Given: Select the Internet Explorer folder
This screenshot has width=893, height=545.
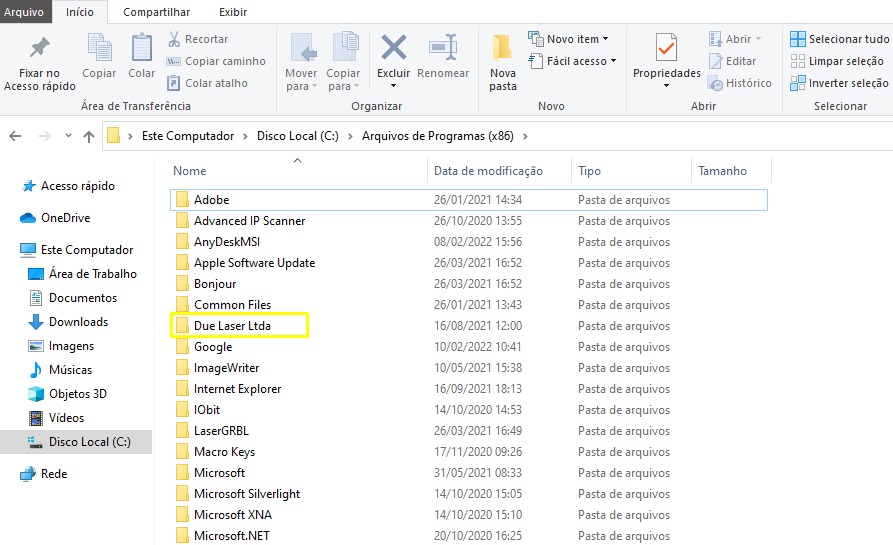Looking at the screenshot, I should [468, 389].
